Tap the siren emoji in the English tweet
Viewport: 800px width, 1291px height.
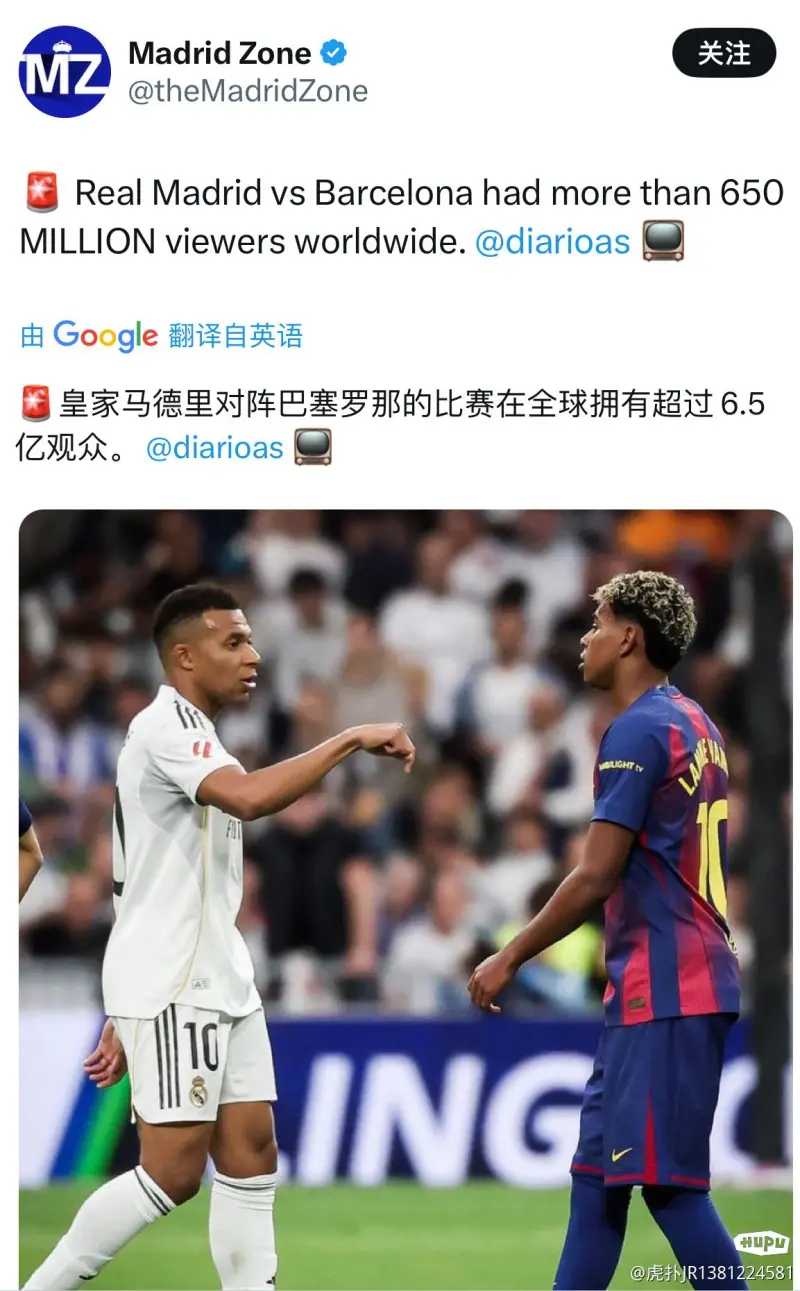pyautogui.click(x=41, y=192)
